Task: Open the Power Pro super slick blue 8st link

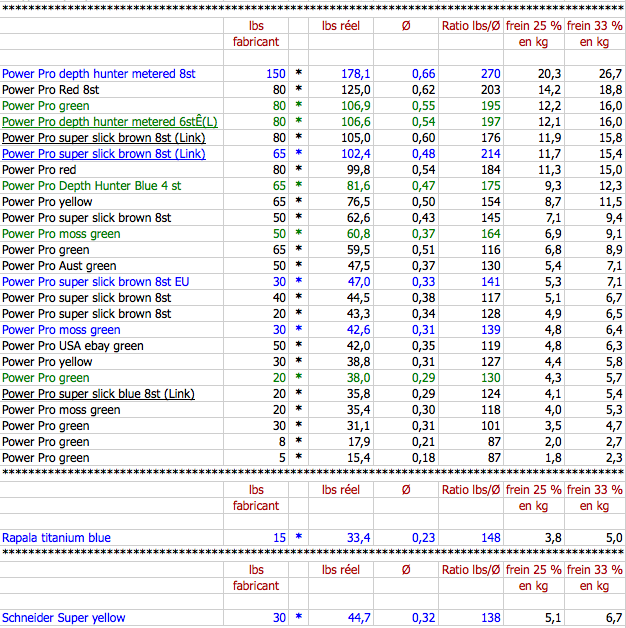Action: [x=98, y=394]
